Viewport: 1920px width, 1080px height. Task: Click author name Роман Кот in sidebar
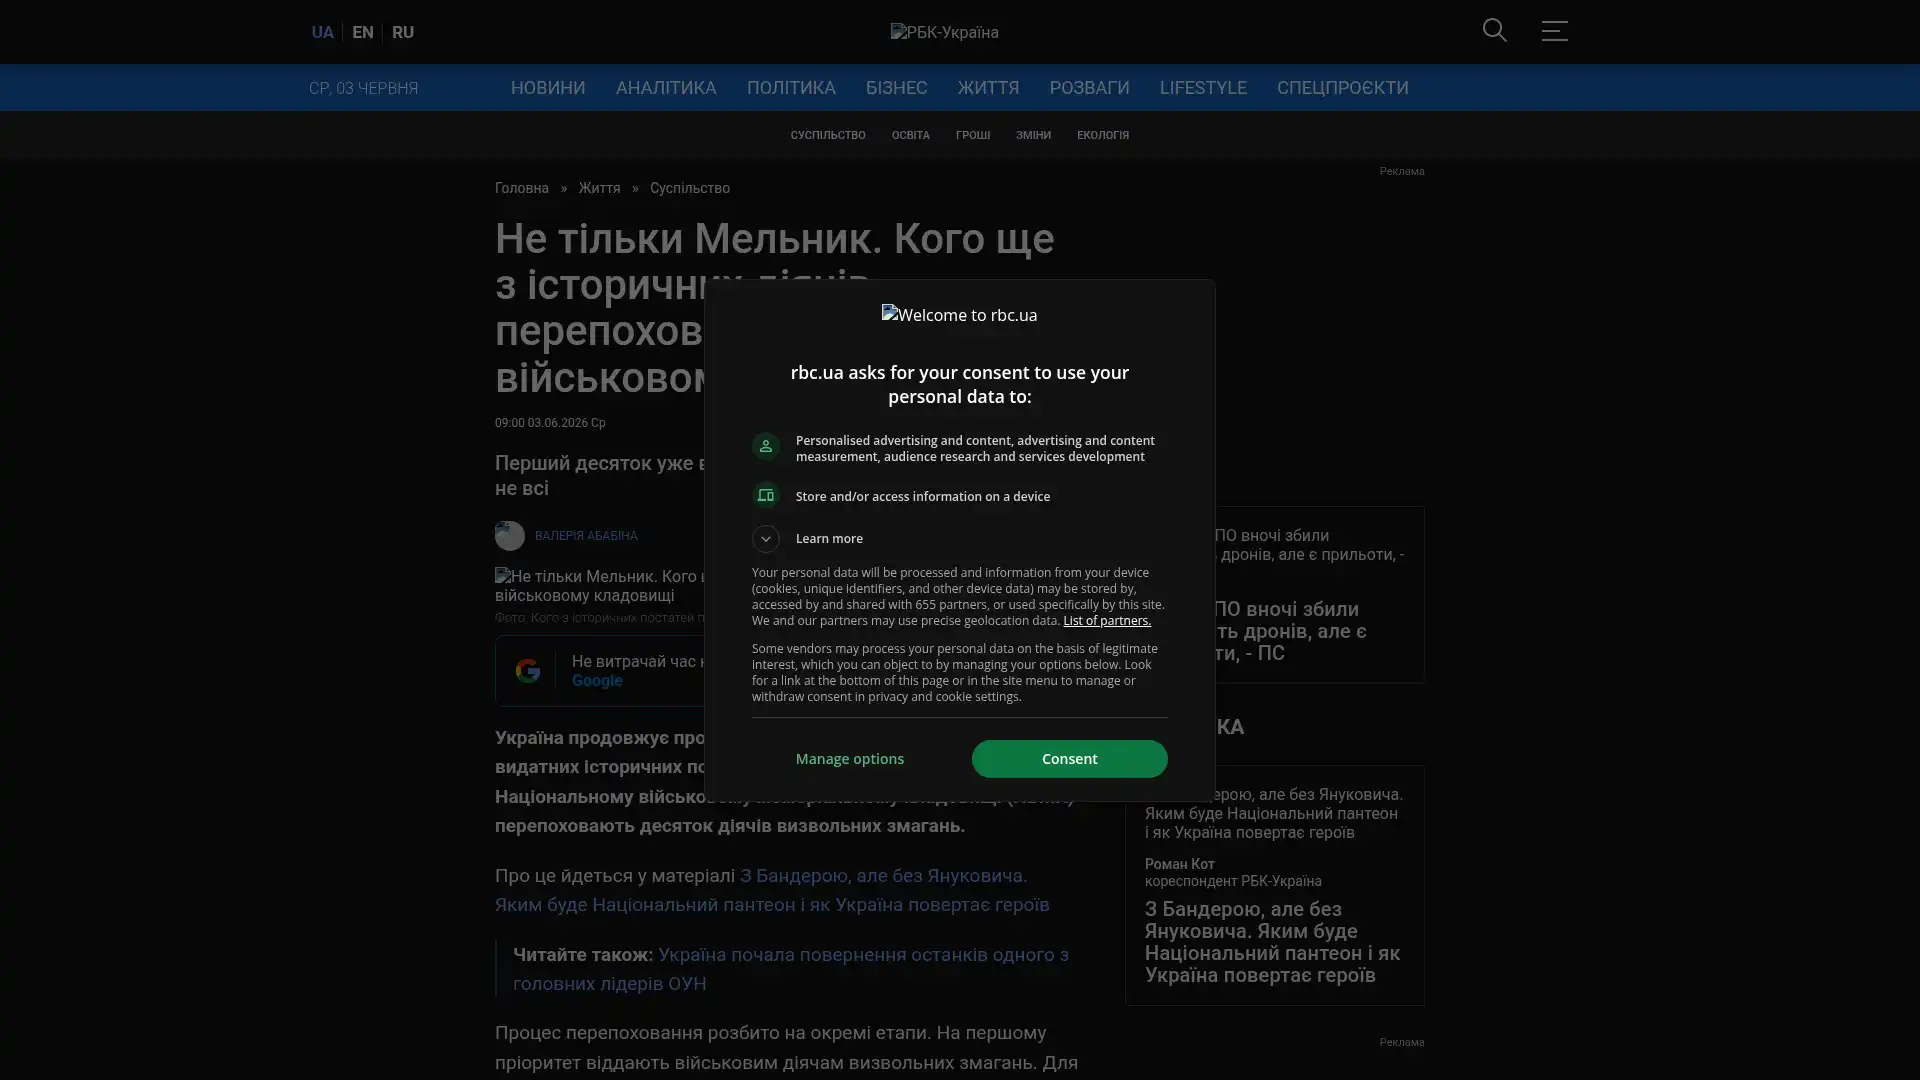[x=1179, y=864]
